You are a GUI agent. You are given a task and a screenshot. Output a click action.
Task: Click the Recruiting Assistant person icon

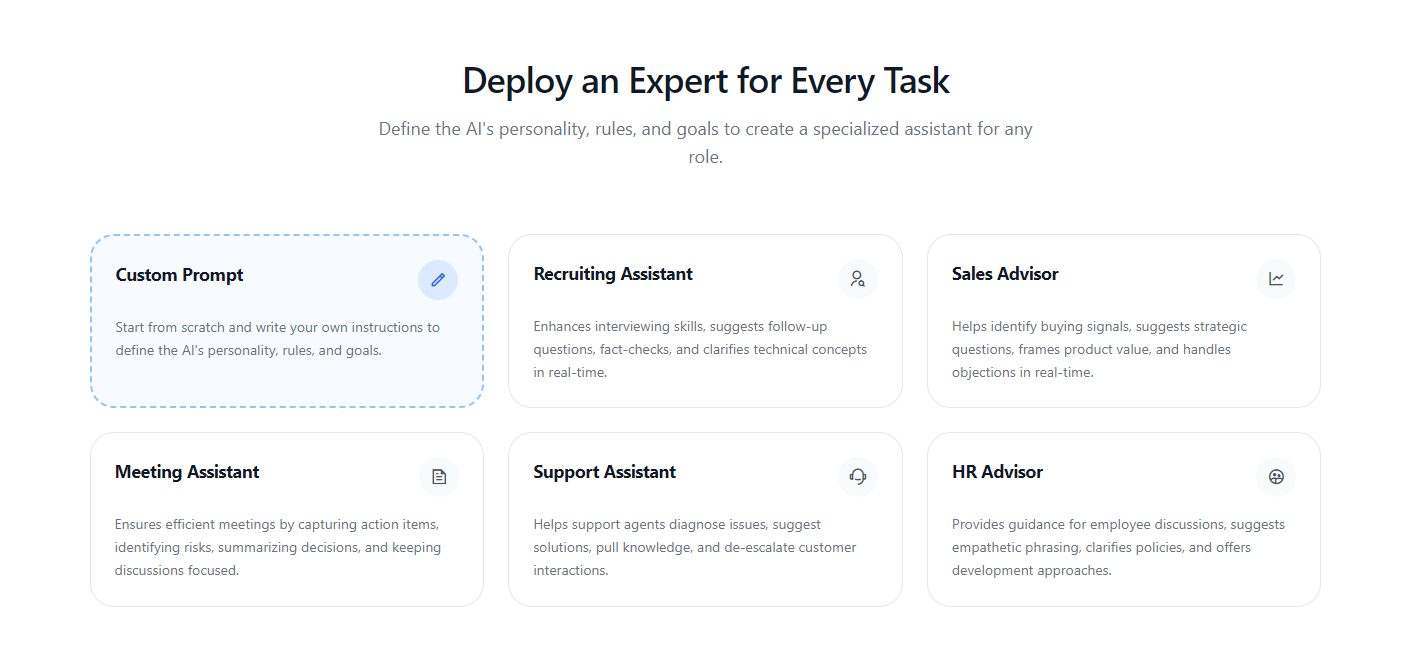click(x=857, y=279)
